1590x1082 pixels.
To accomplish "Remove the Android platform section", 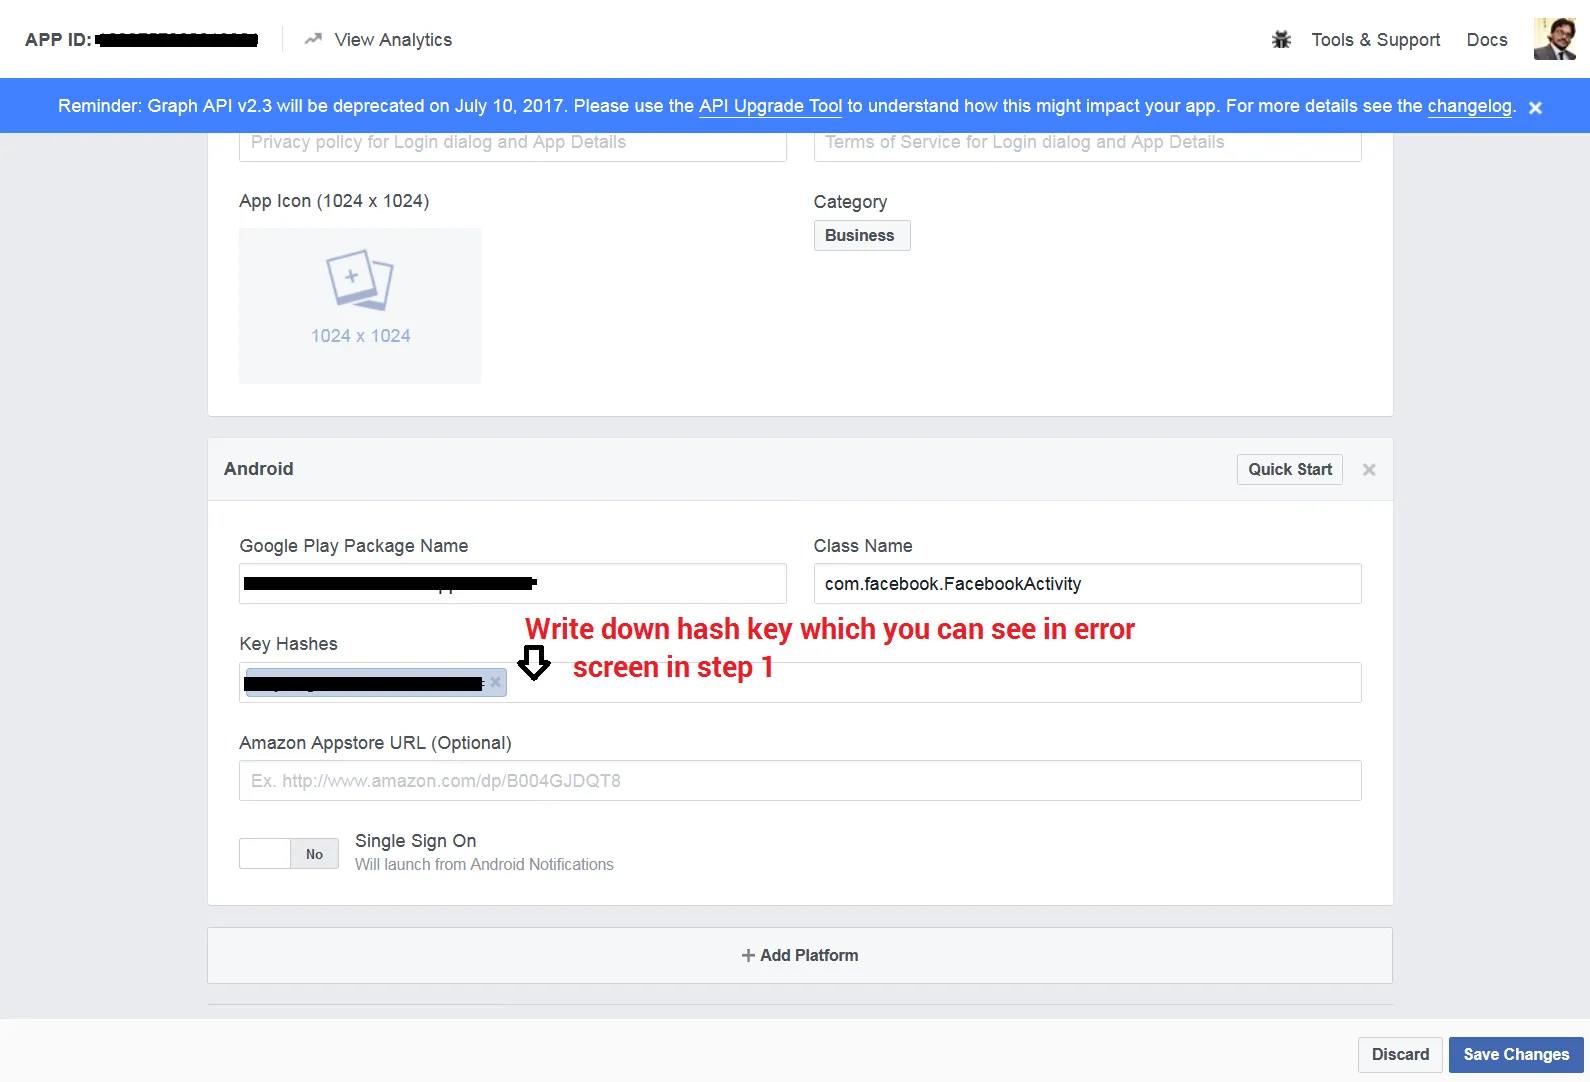I will (1369, 470).
